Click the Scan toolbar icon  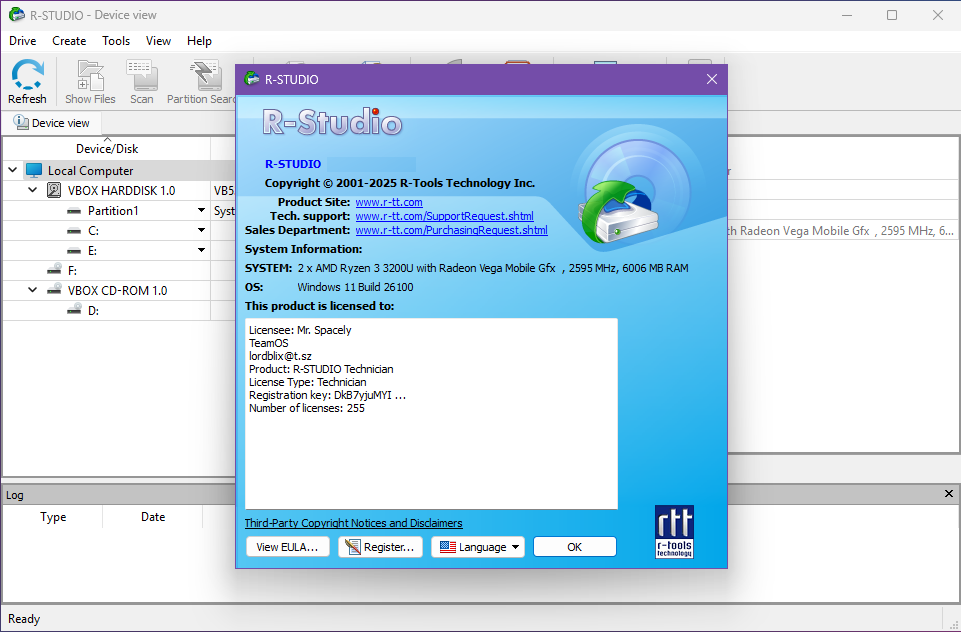tap(142, 75)
